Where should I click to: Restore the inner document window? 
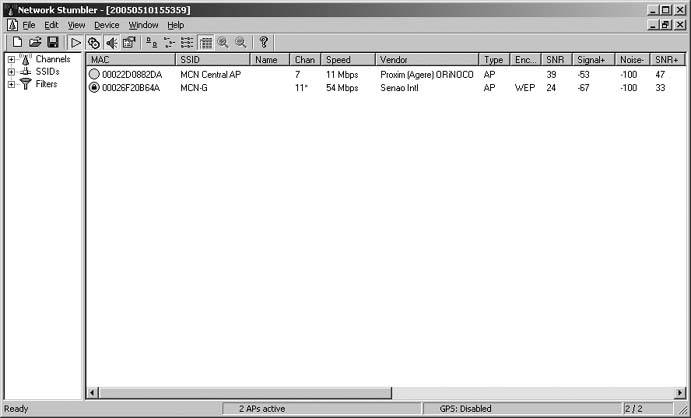(x=665, y=25)
